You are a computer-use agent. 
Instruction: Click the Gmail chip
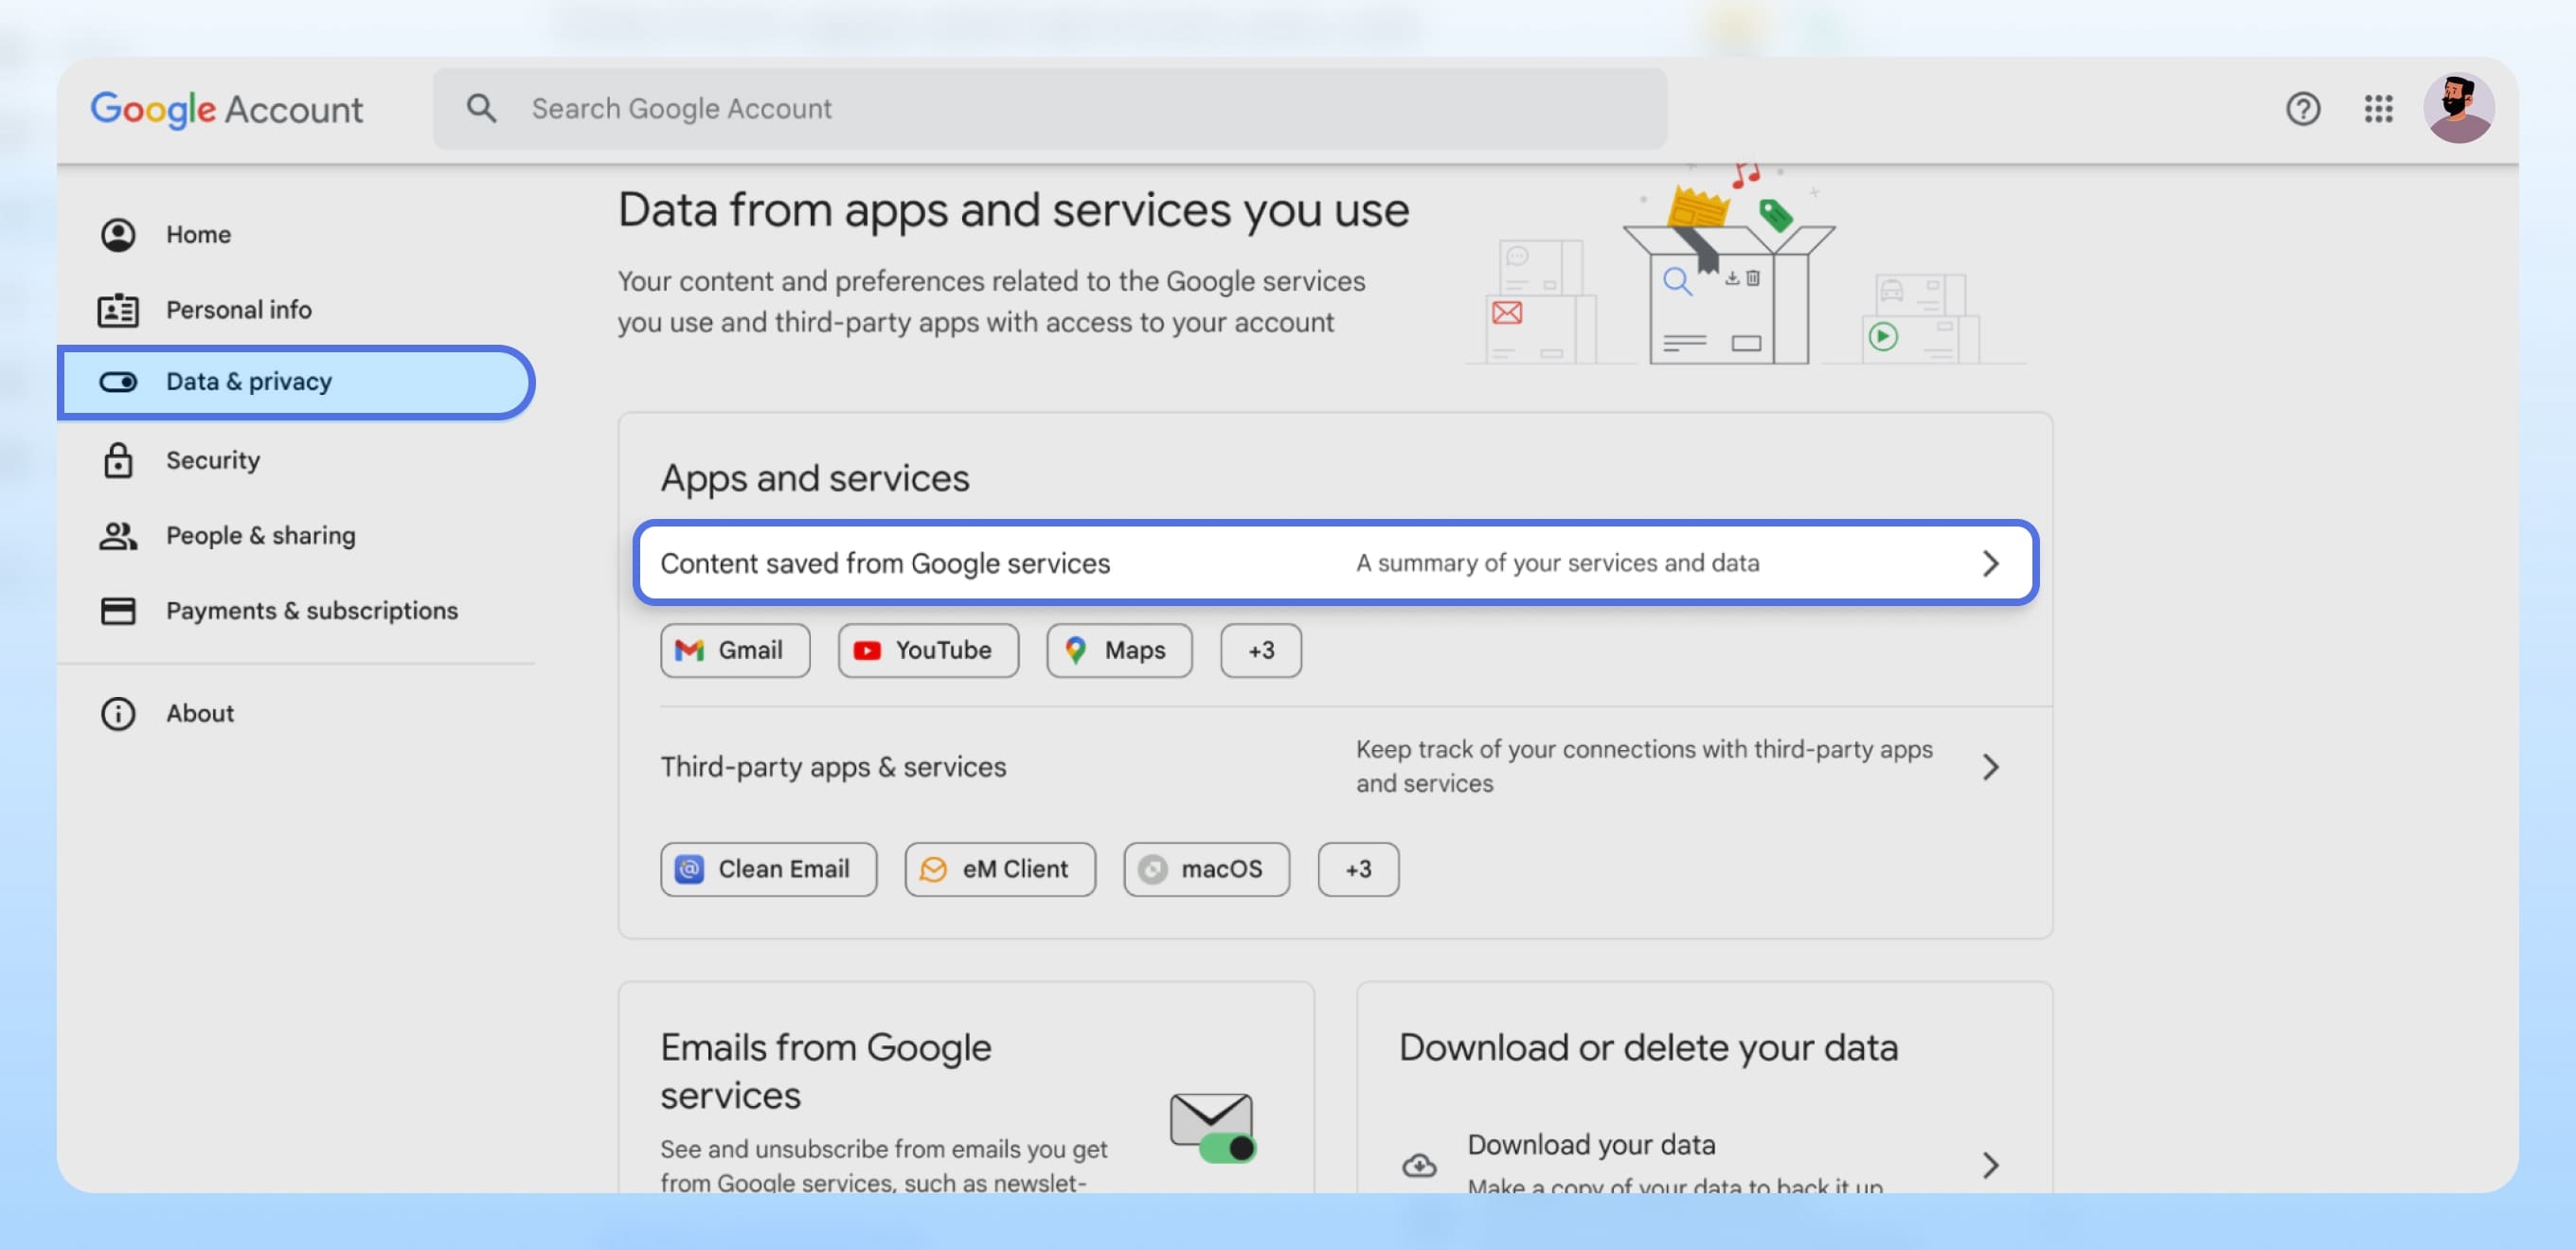[x=735, y=651]
